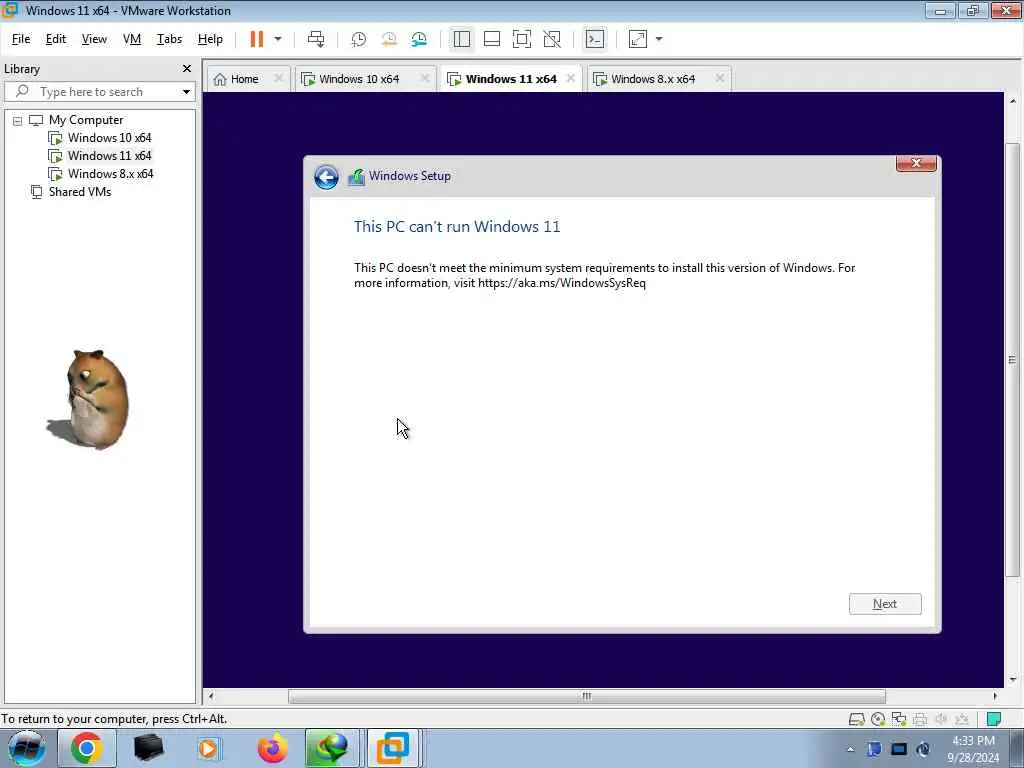Open the media player taskbar icon

coord(209,748)
